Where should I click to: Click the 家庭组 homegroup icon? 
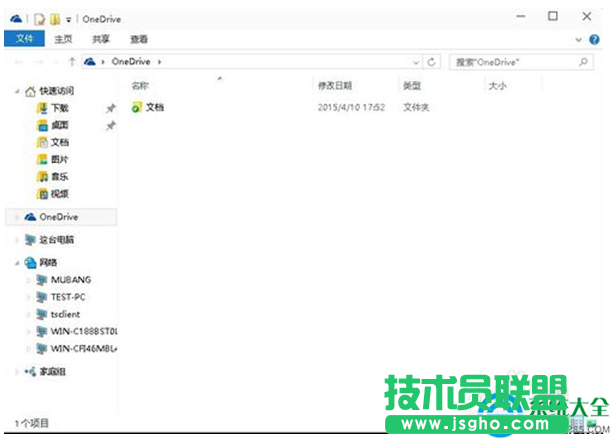[x=30, y=372]
